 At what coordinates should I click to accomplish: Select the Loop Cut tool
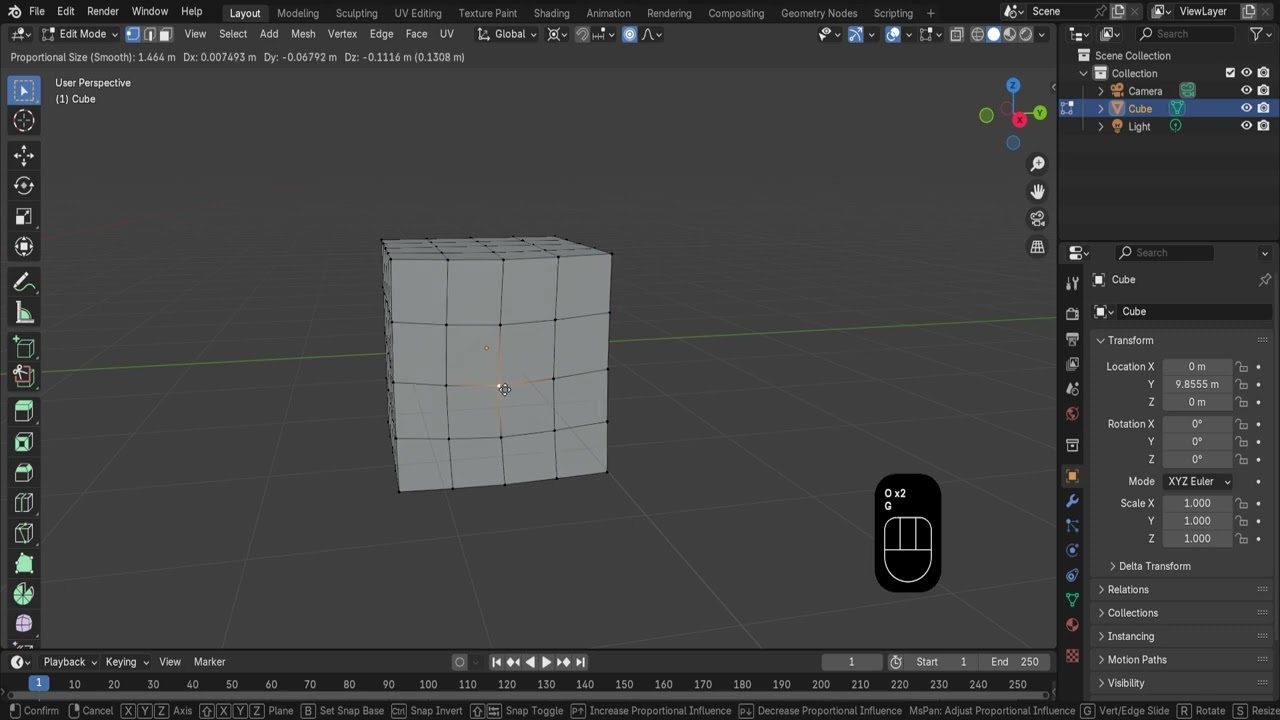24,502
